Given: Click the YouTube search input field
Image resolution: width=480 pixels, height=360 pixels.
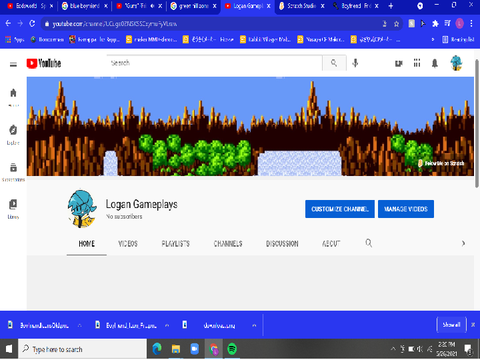Looking at the screenshot, I should click(215, 63).
